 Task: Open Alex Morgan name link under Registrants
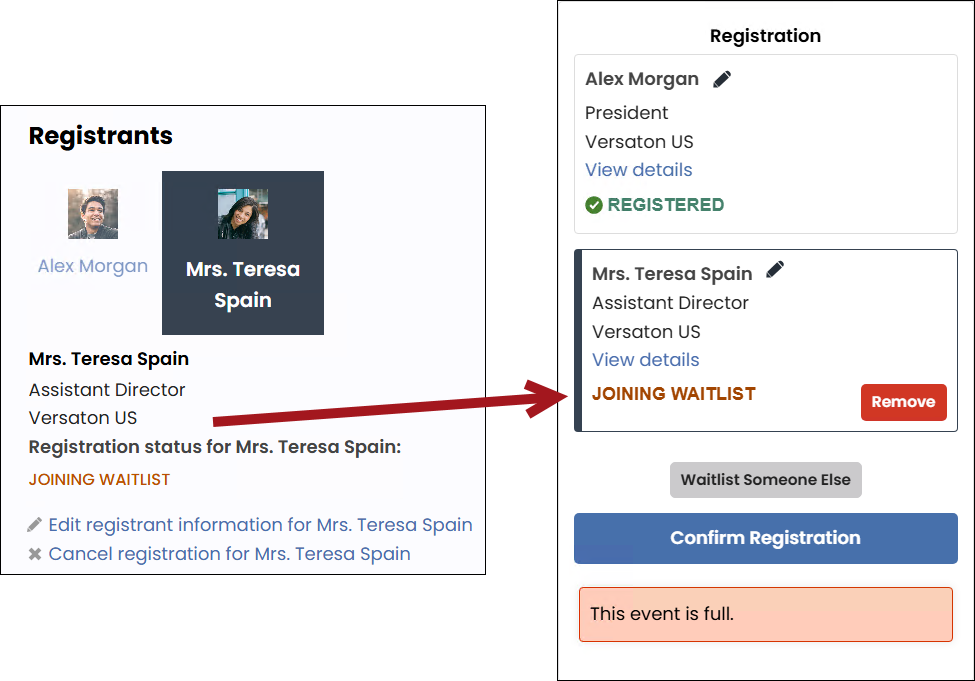coord(93,266)
